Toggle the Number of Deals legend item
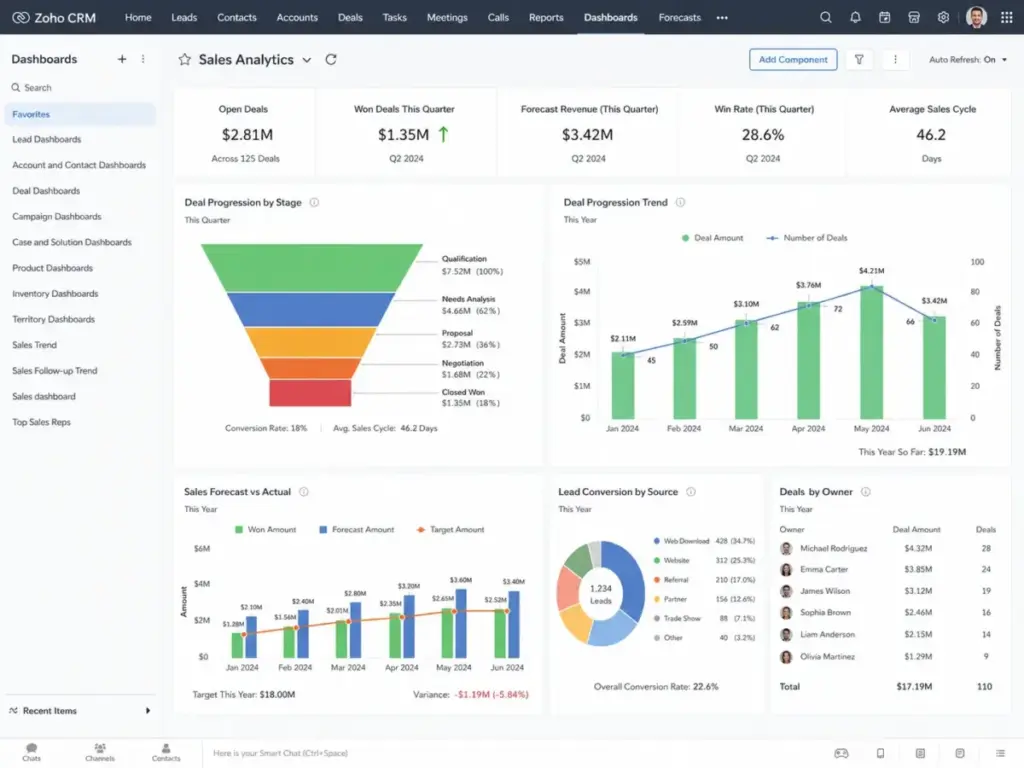Screen dimensions: 1024x768 807,238
